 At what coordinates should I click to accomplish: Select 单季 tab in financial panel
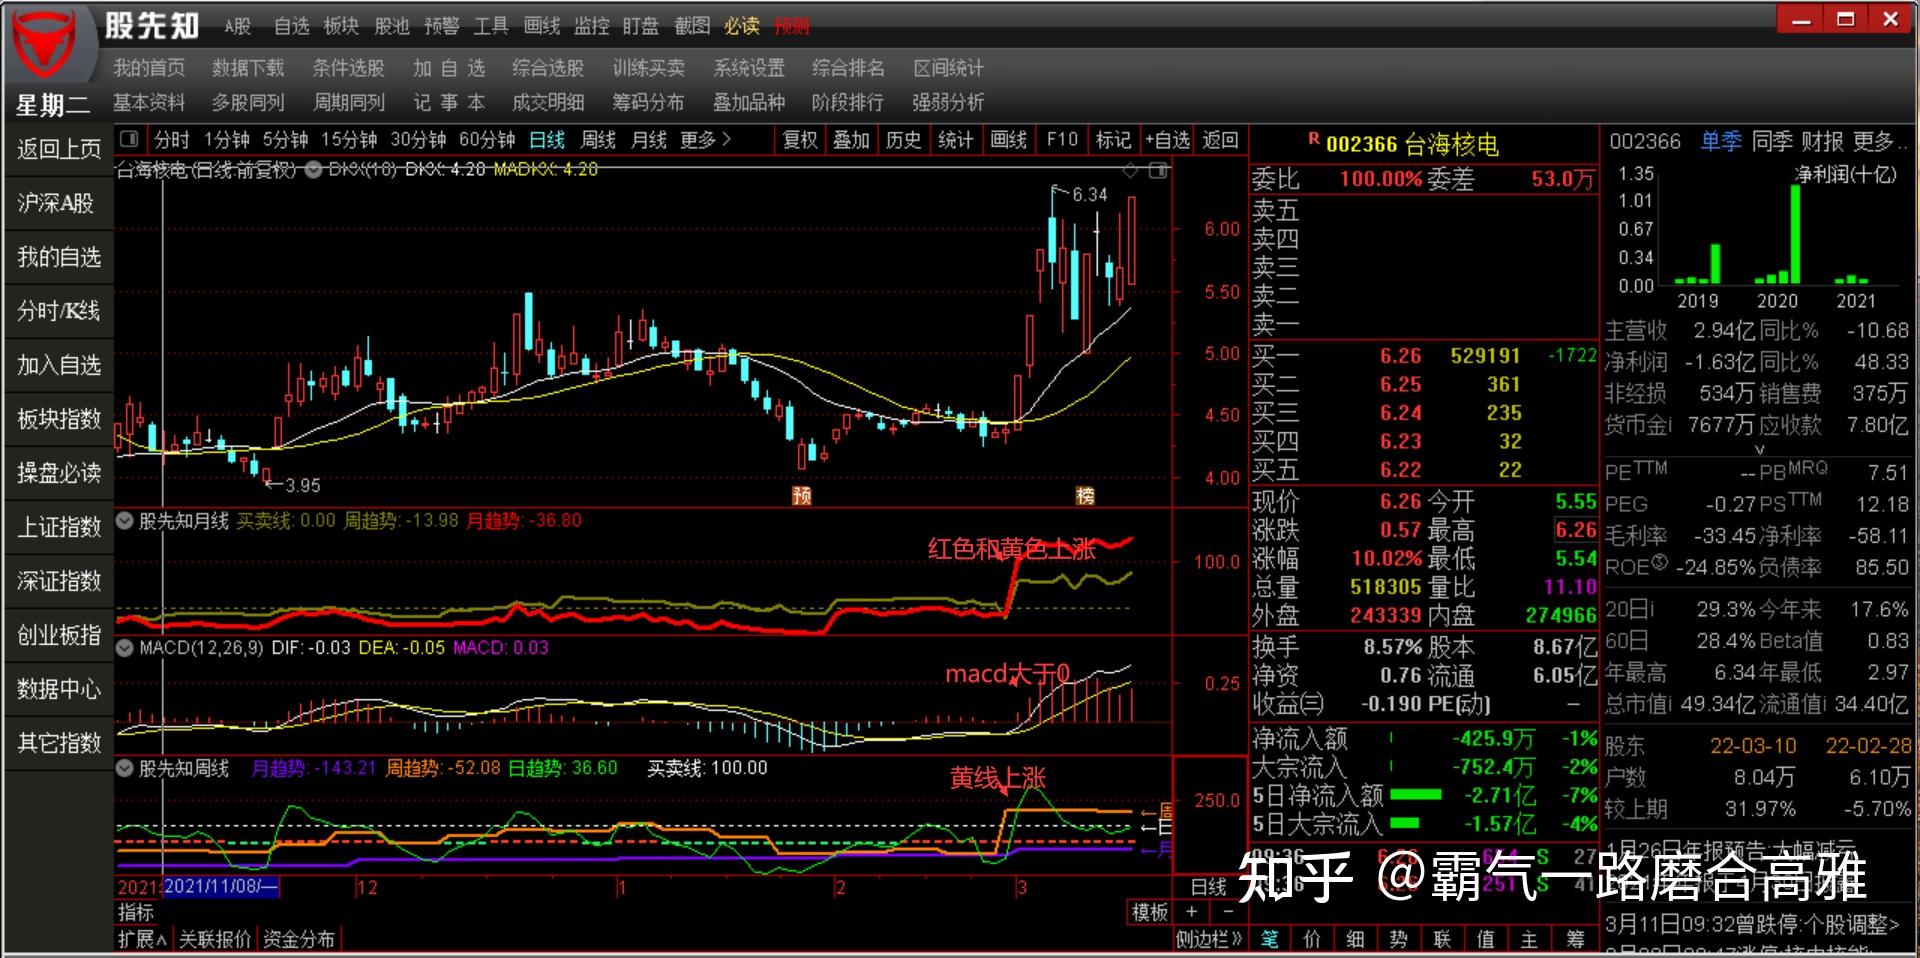coord(1721,142)
